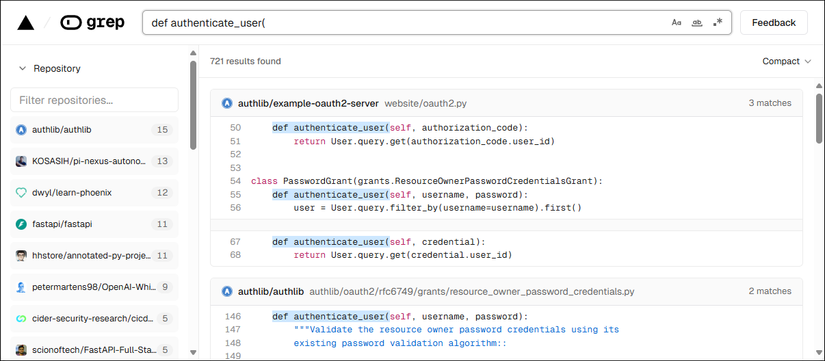Click authlib/authlib result avatar icon

click(x=227, y=291)
